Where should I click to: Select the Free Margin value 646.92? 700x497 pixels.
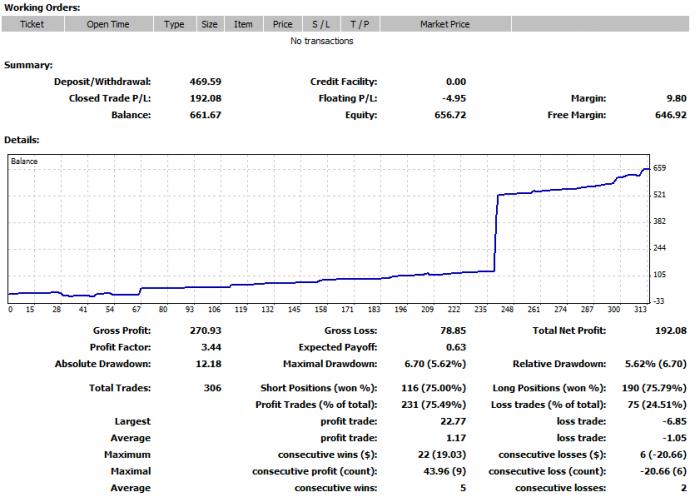[671, 115]
